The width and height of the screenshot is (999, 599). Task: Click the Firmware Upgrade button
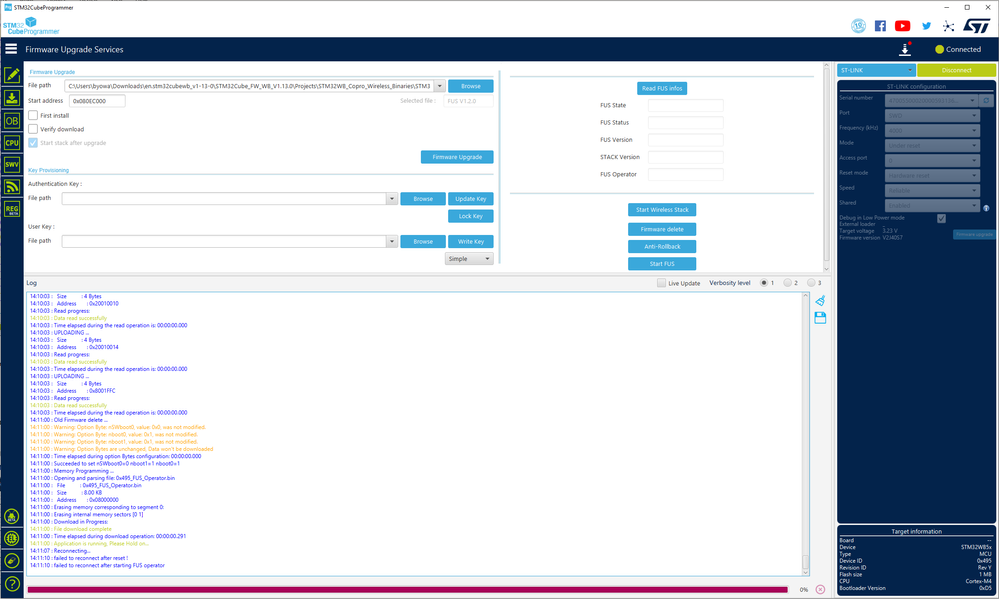pyautogui.click(x=457, y=157)
